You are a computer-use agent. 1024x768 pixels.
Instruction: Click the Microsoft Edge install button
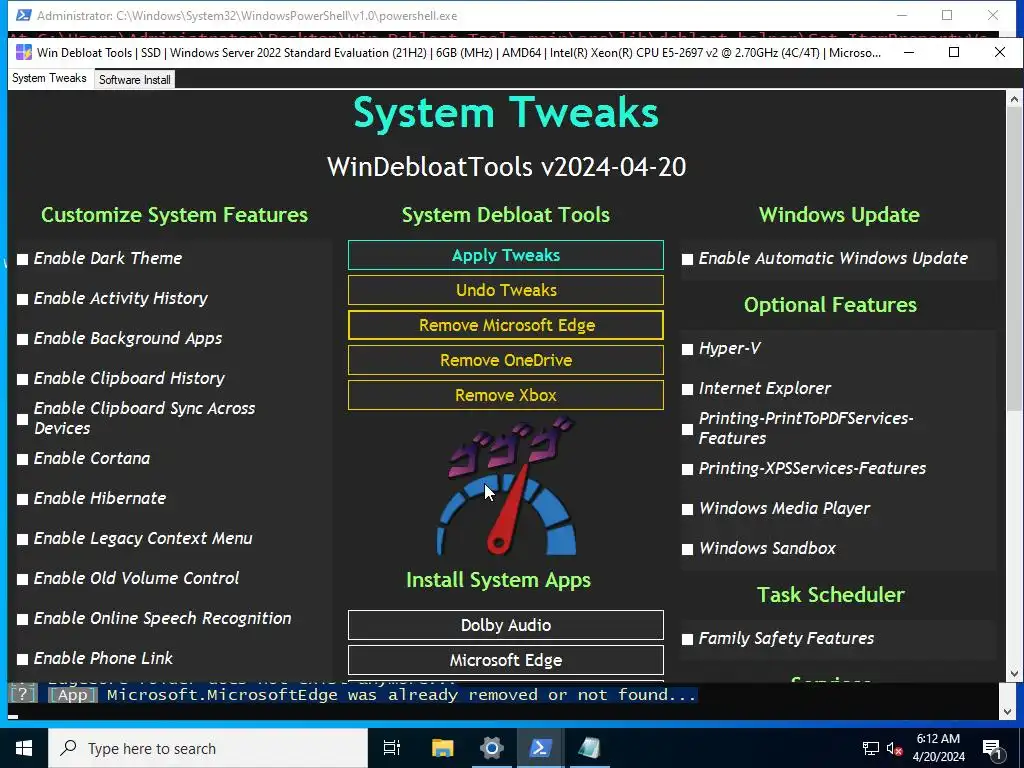(505, 660)
